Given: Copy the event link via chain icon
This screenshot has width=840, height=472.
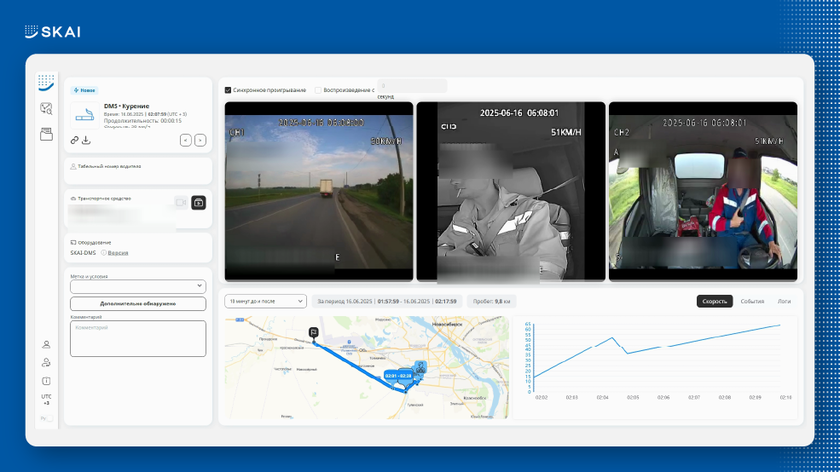Looking at the screenshot, I should [x=75, y=140].
